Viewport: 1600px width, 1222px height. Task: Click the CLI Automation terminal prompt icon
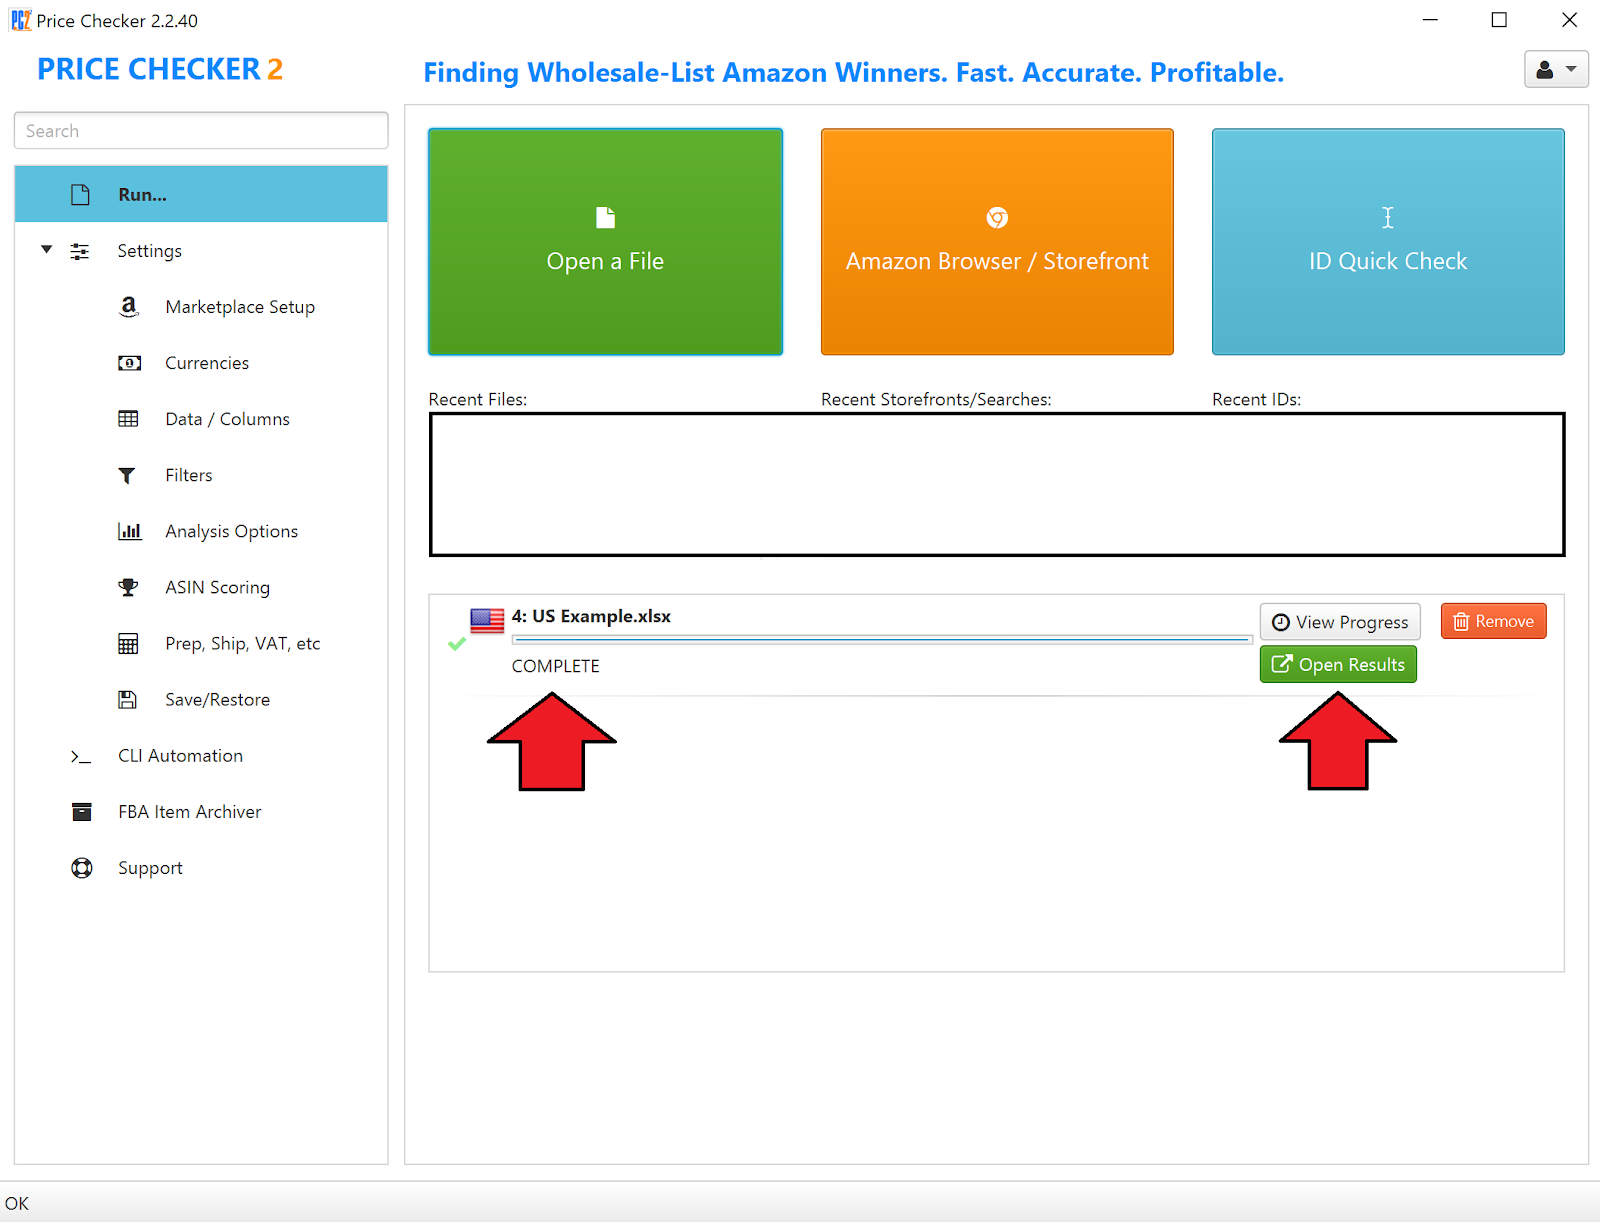tap(81, 757)
